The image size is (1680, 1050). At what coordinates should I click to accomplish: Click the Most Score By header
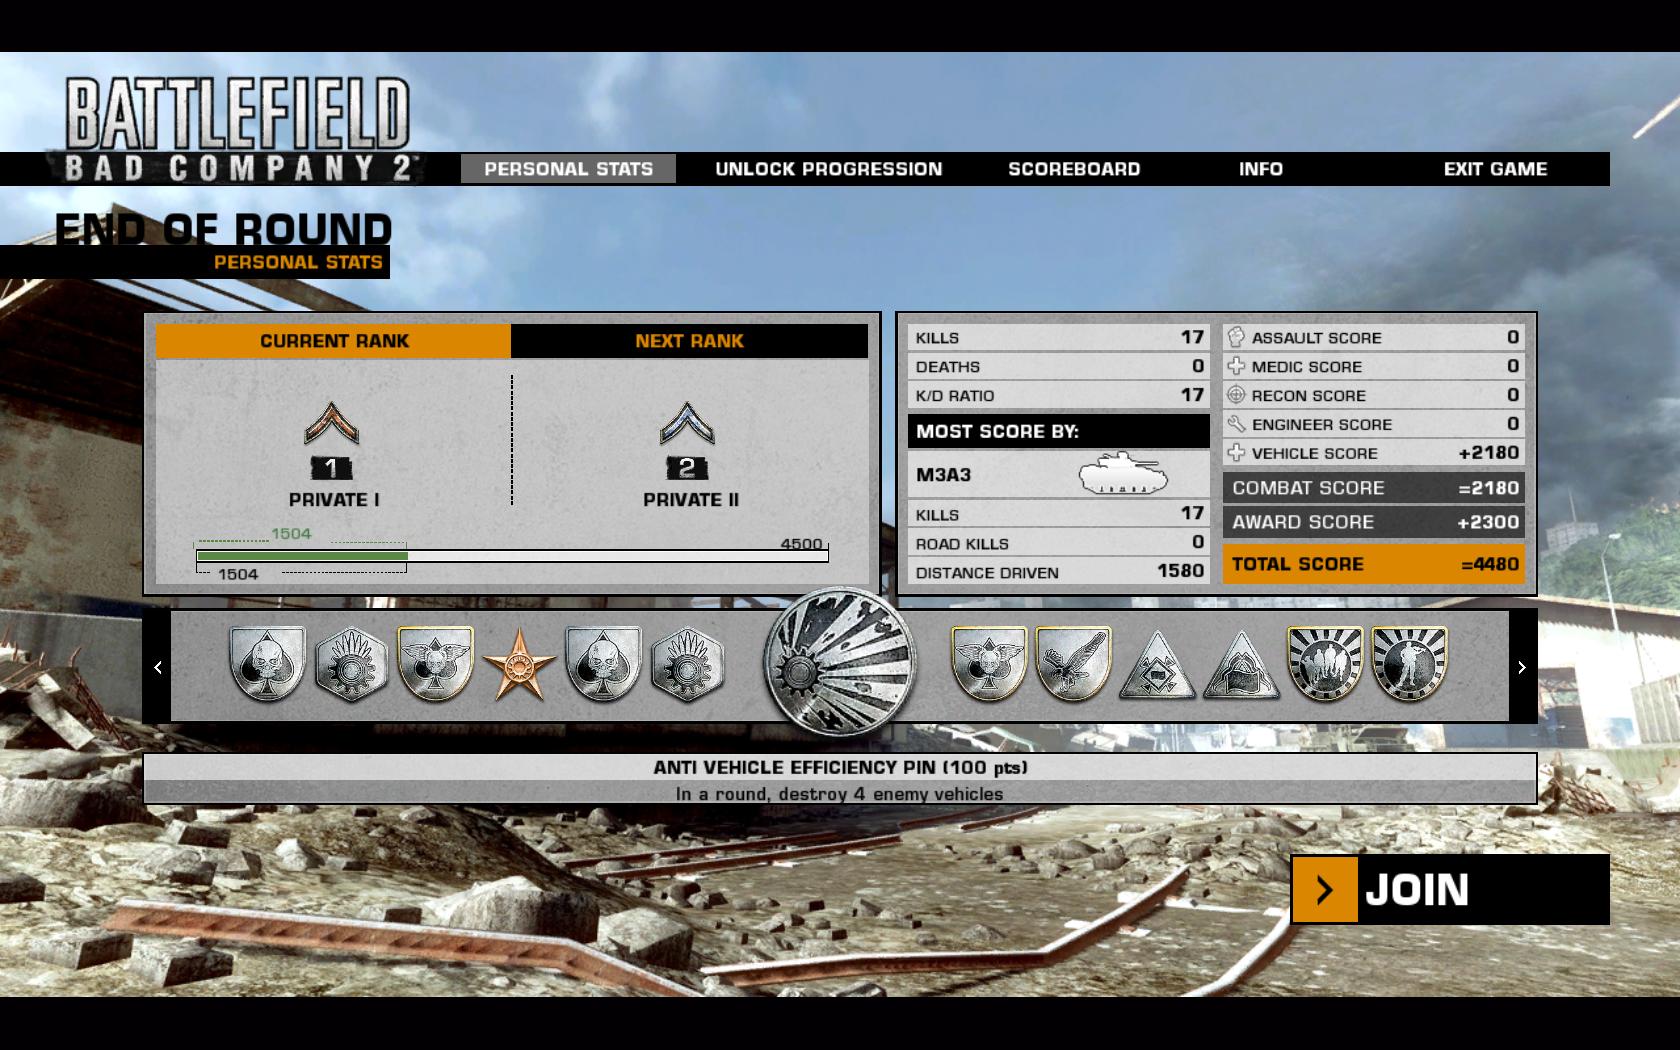point(1058,431)
